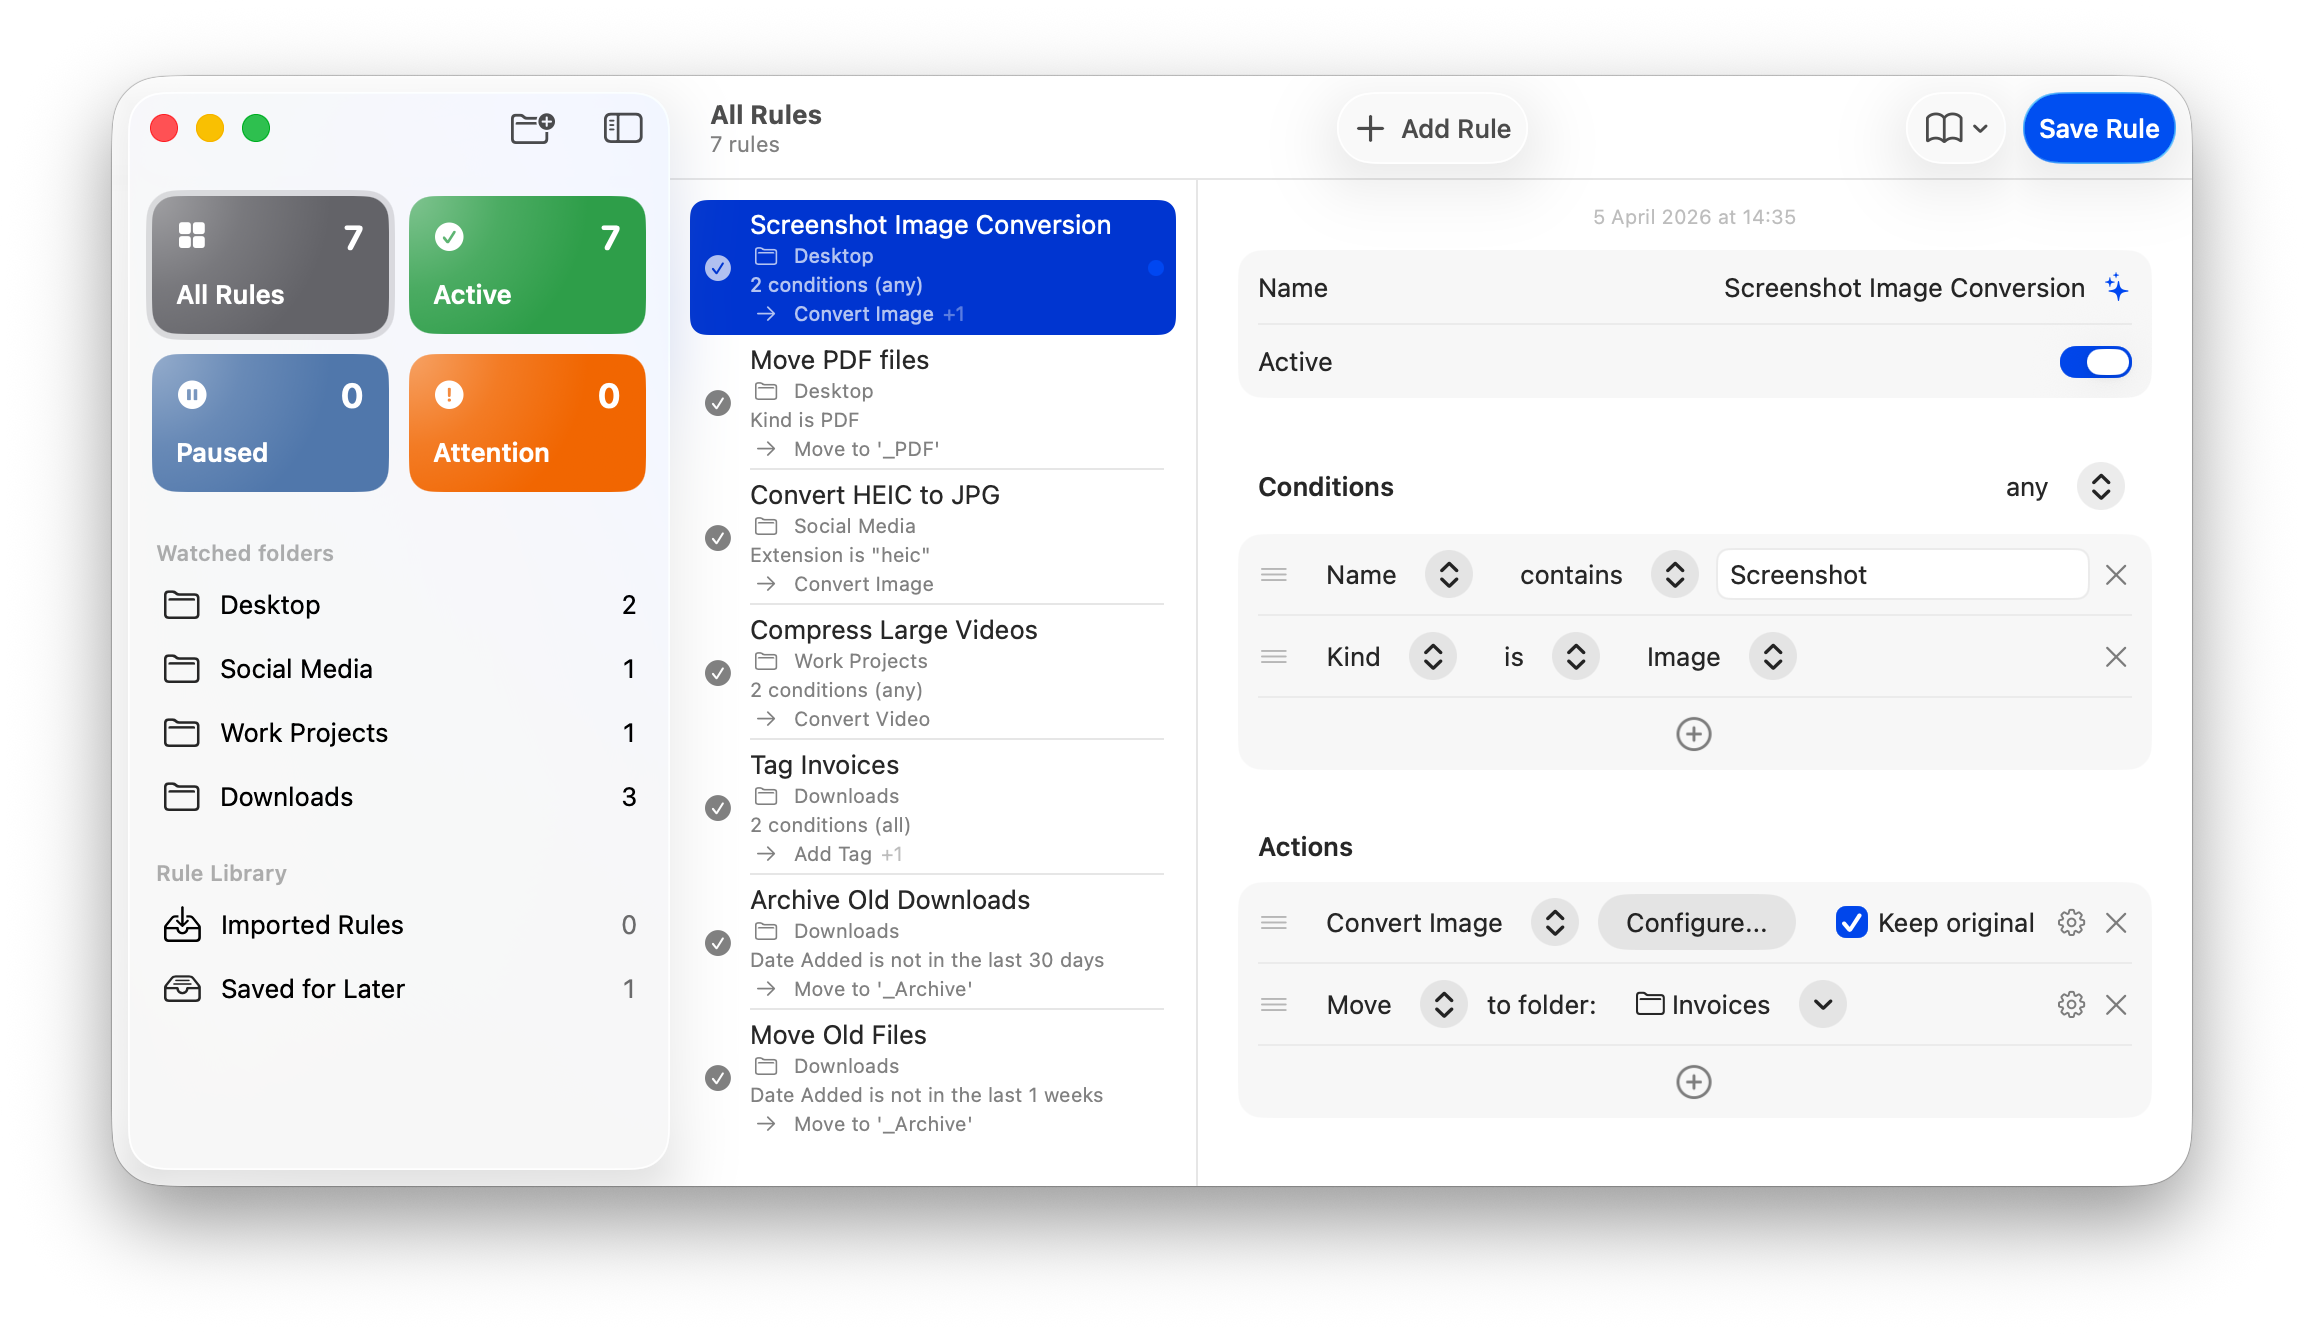Open the contains operator dropdown
Viewport: 2304px width, 1334px height.
(1675, 575)
